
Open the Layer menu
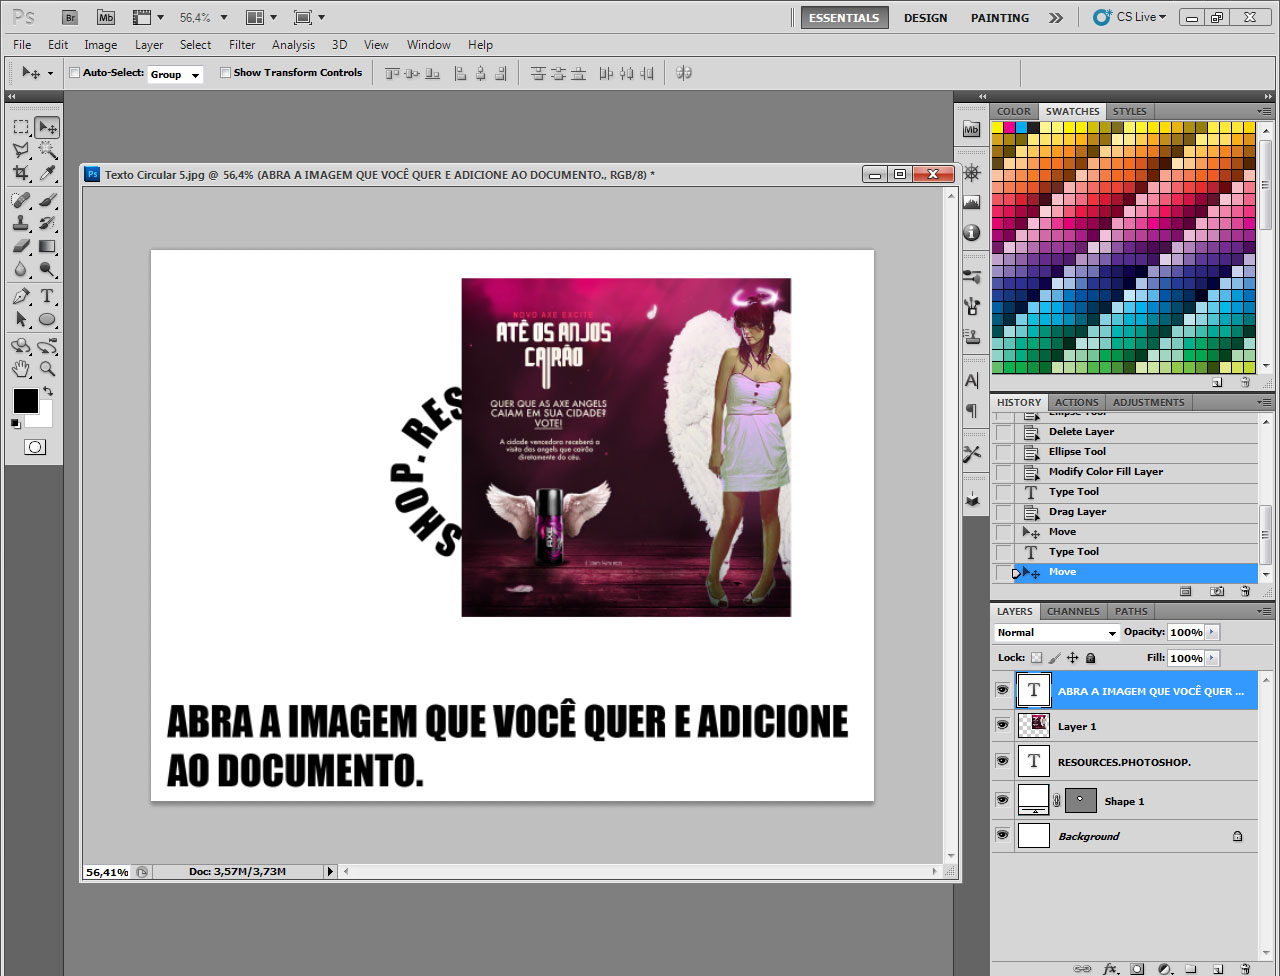click(149, 45)
